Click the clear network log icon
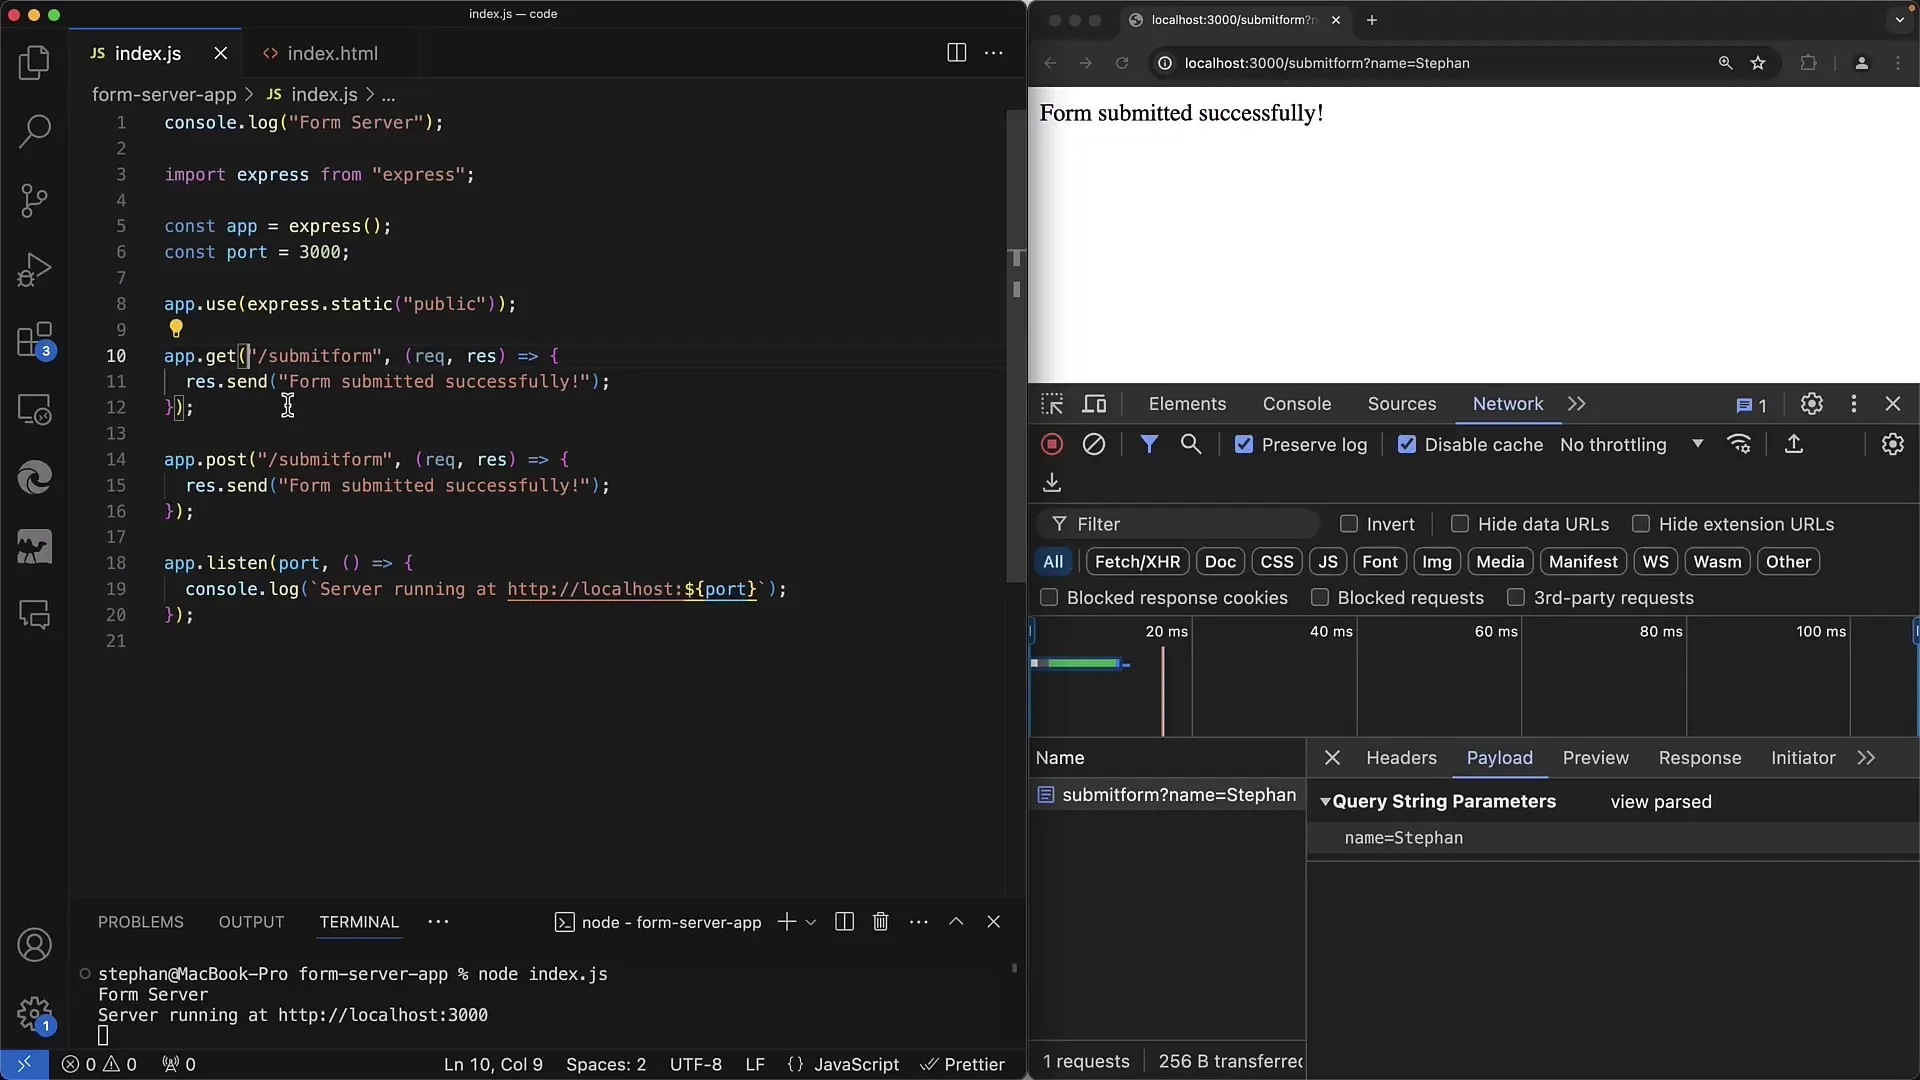Image resolution: width=1920 pixels, height=1080 pixels. (x=1092, y=444)
